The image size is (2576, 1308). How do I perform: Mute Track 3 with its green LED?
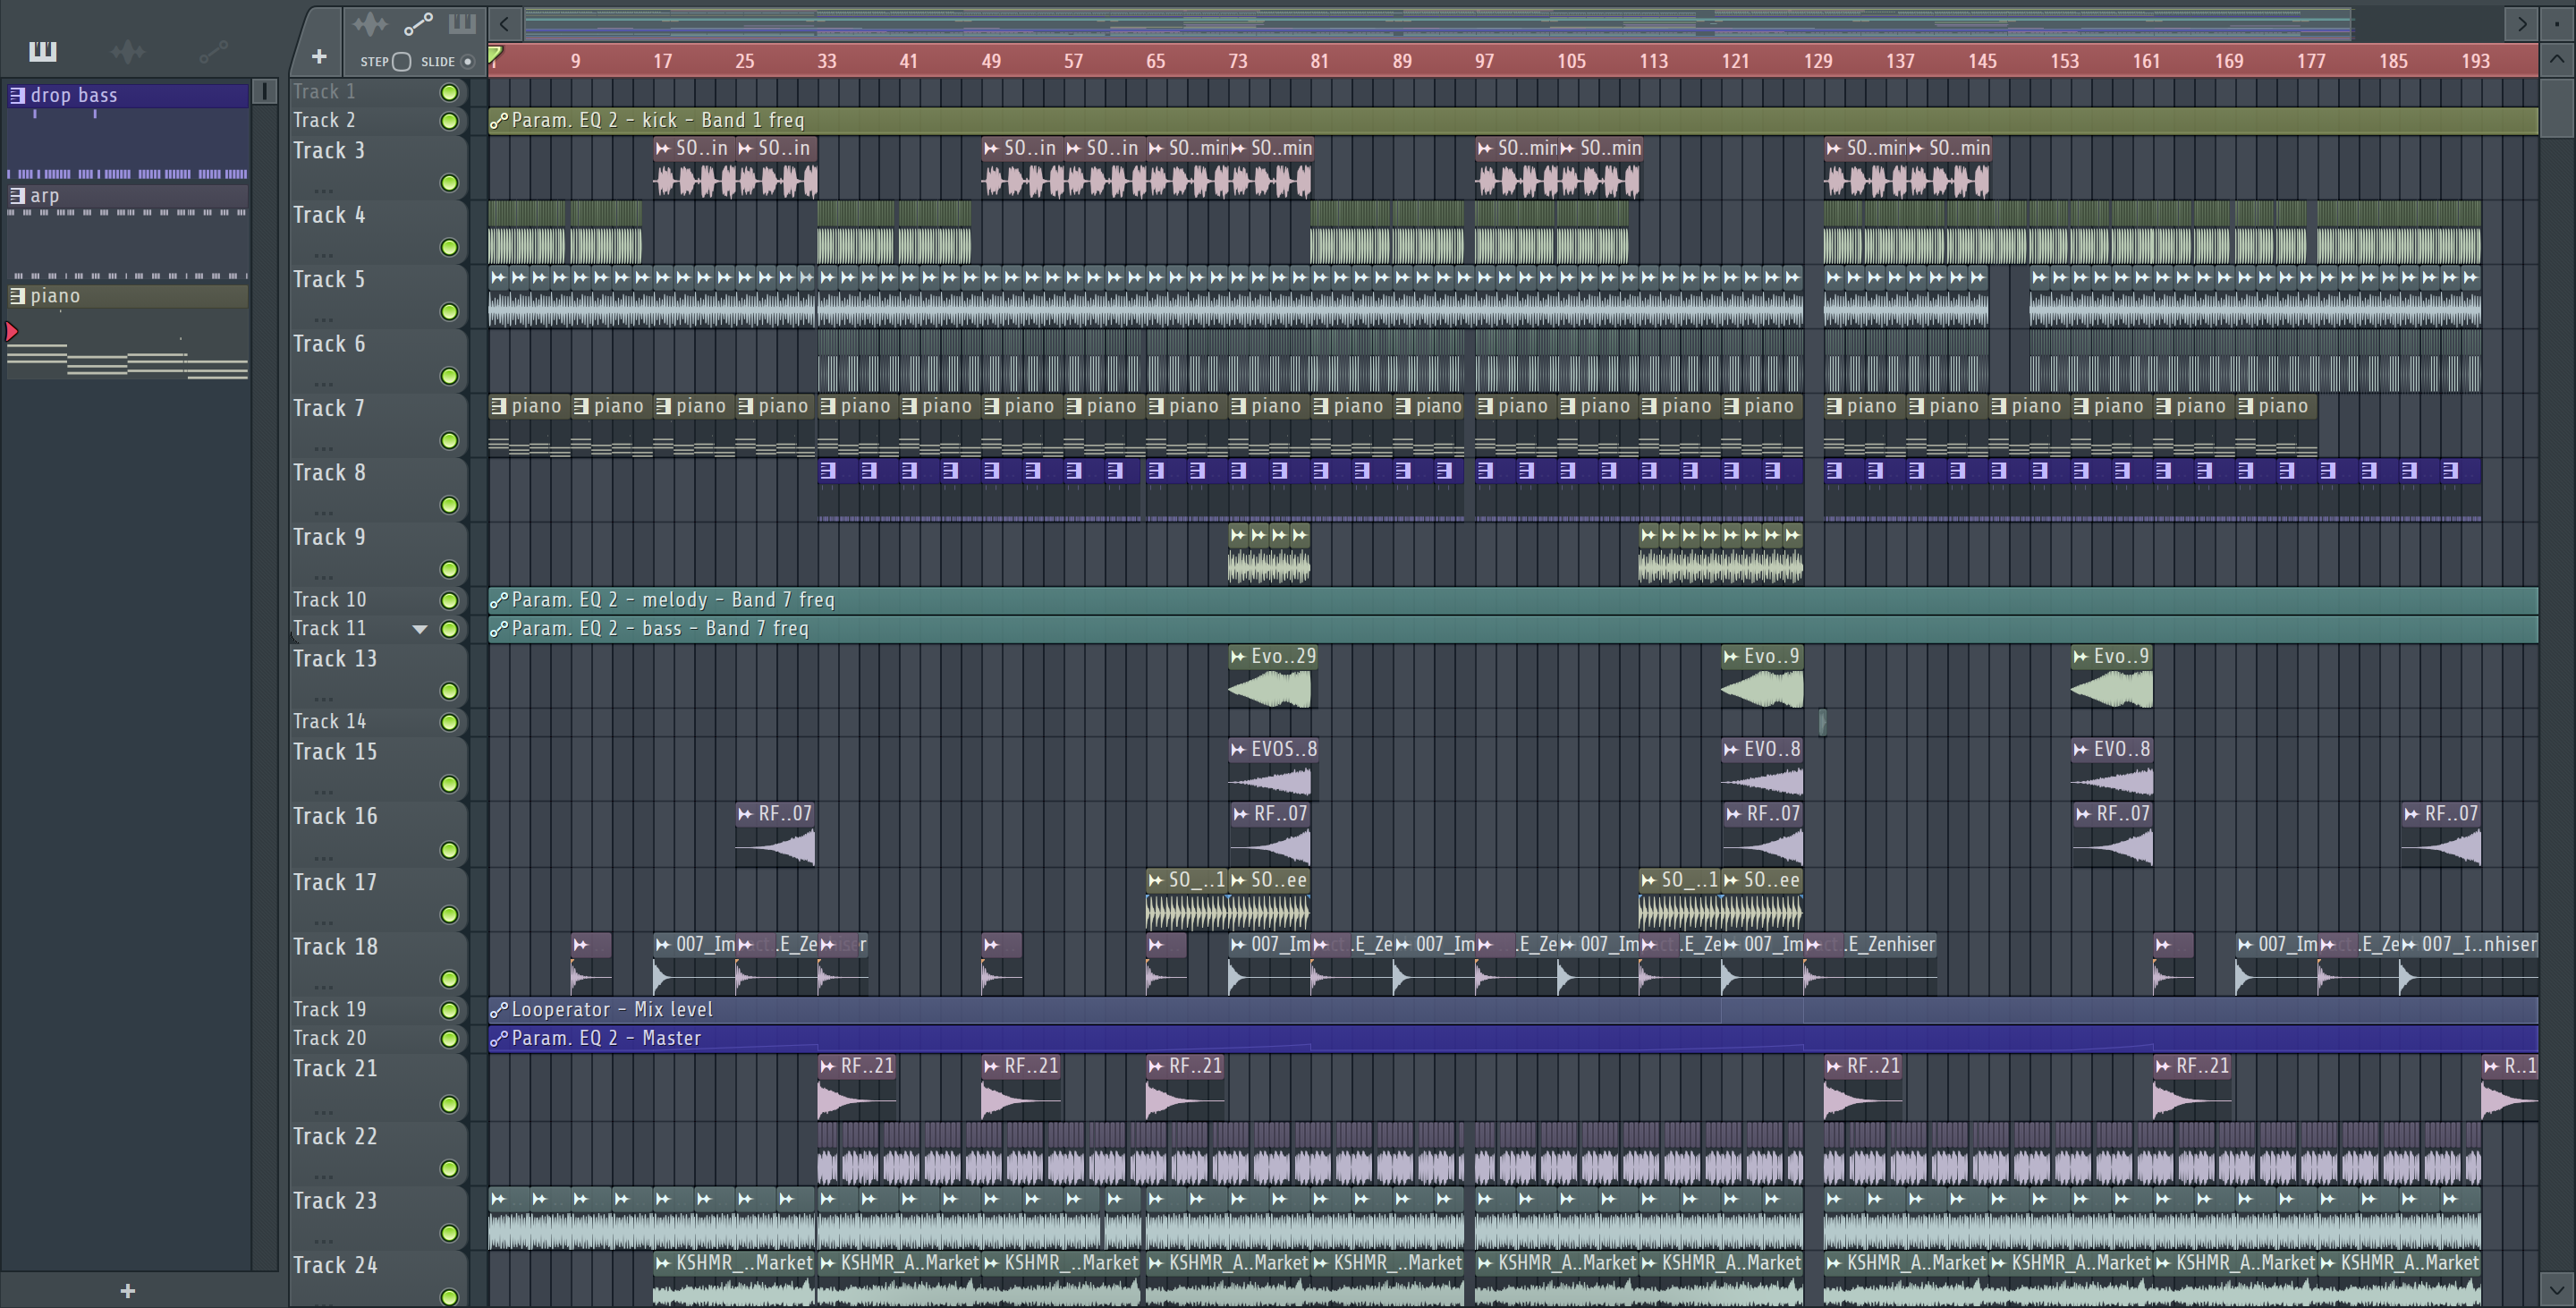(x=449, y=183)
